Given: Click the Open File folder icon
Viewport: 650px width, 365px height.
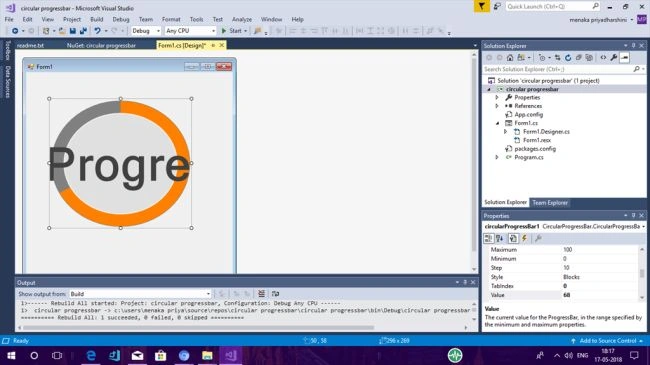Looking at the screenshot, I should point(62,31).
